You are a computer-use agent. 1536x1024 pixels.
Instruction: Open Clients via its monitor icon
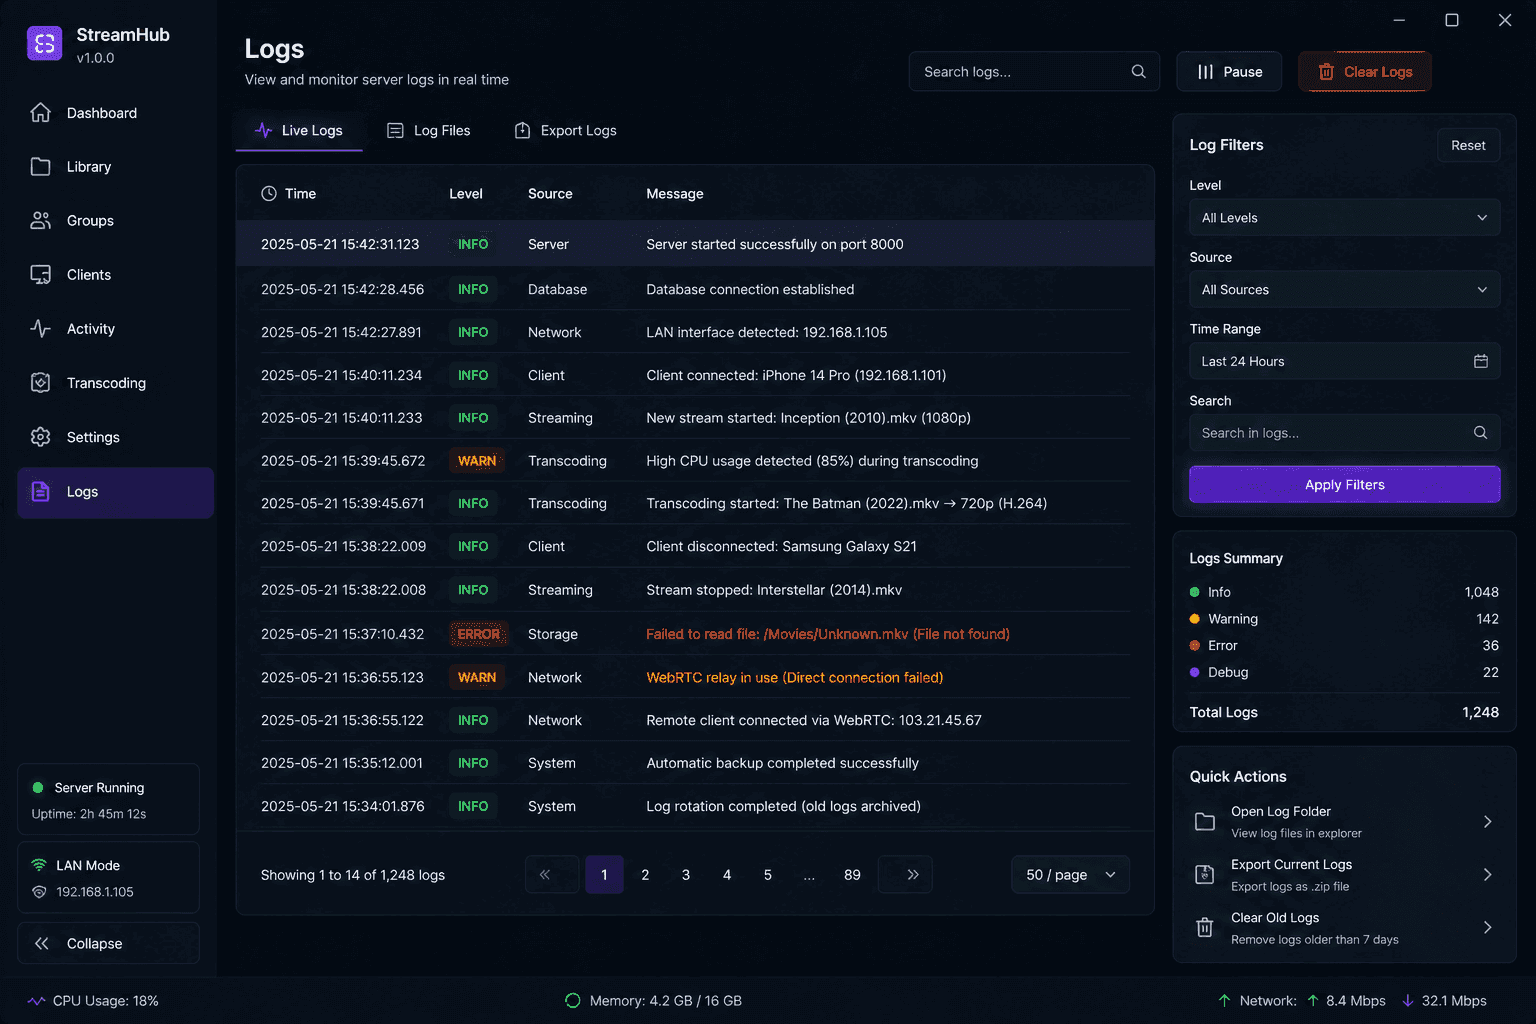40,275
